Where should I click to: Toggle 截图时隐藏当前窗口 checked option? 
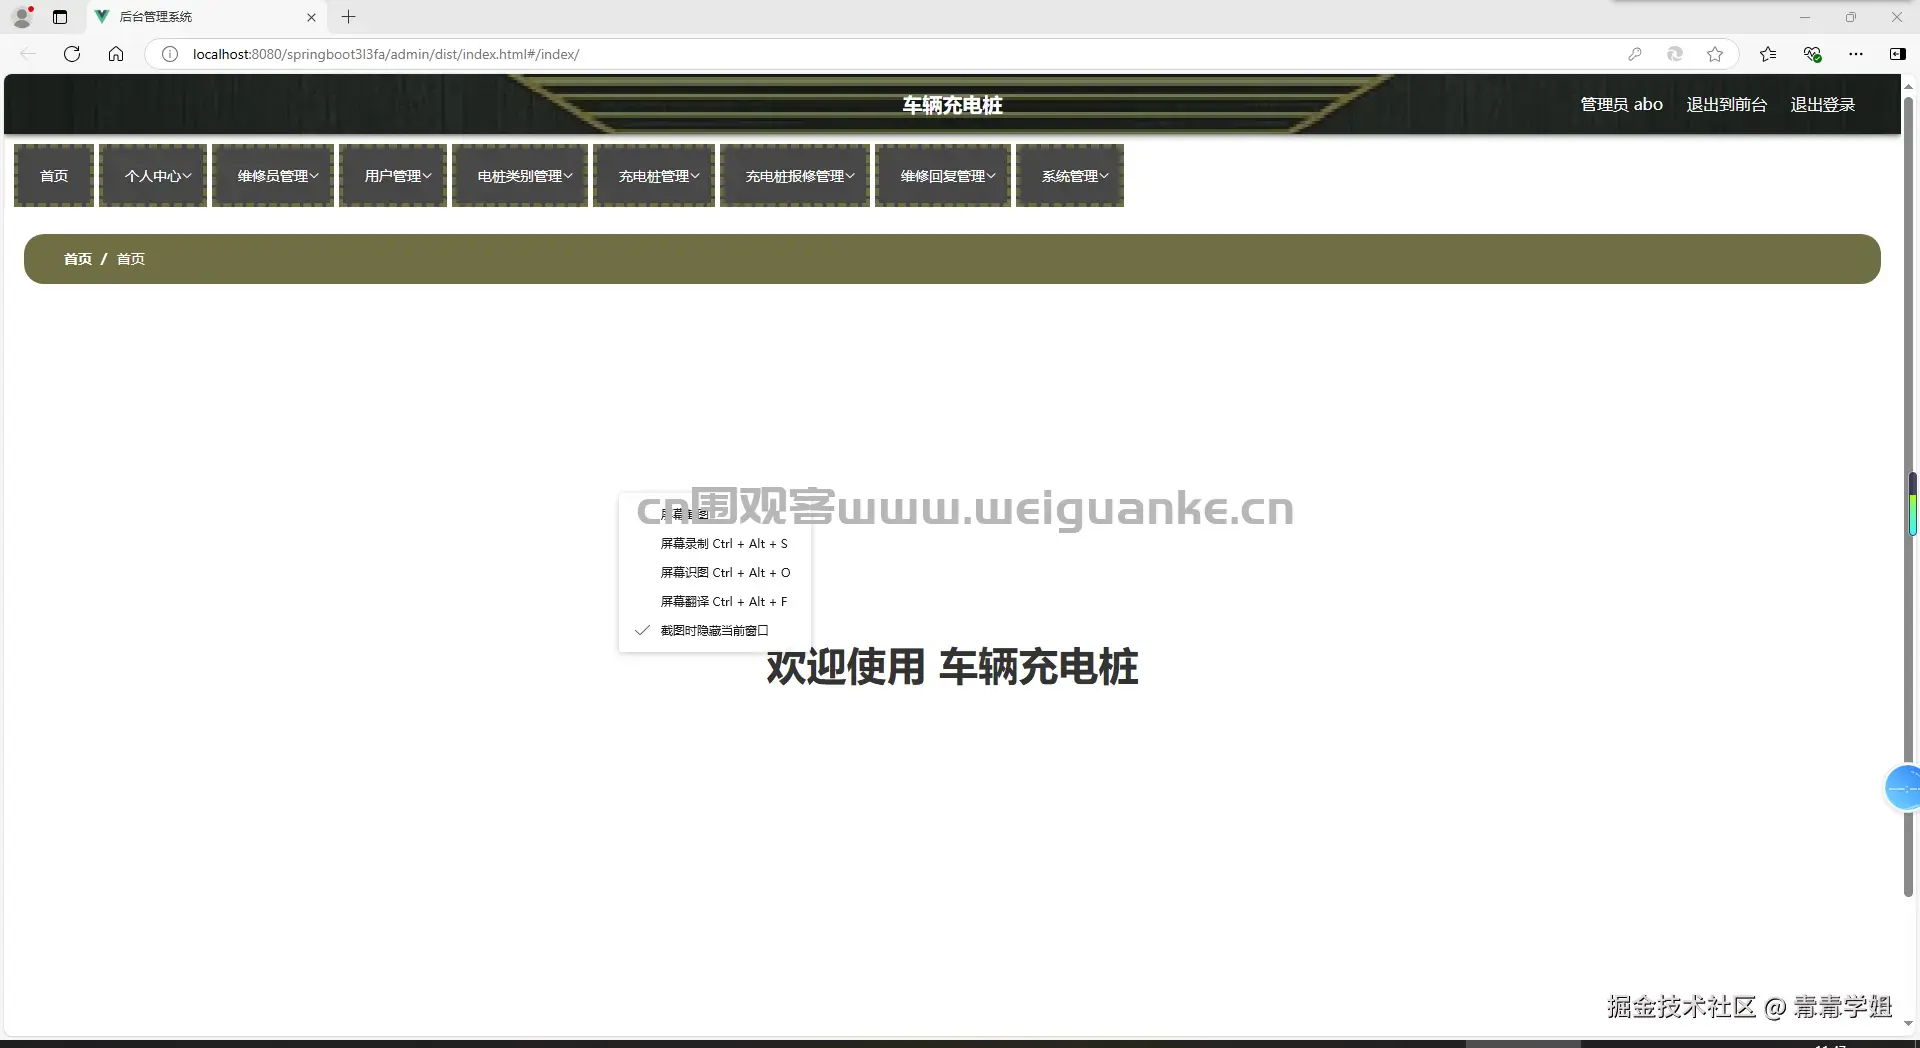715,630
